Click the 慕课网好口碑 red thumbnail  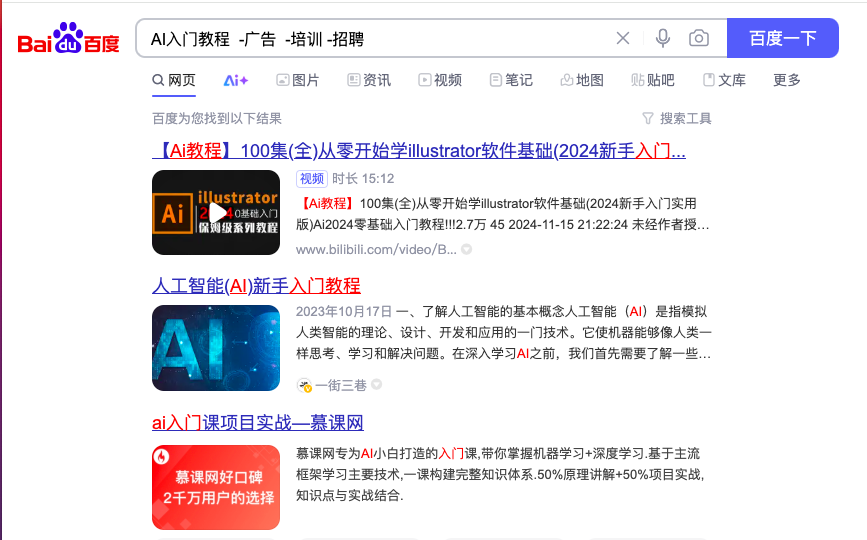[x=216, y=487]
